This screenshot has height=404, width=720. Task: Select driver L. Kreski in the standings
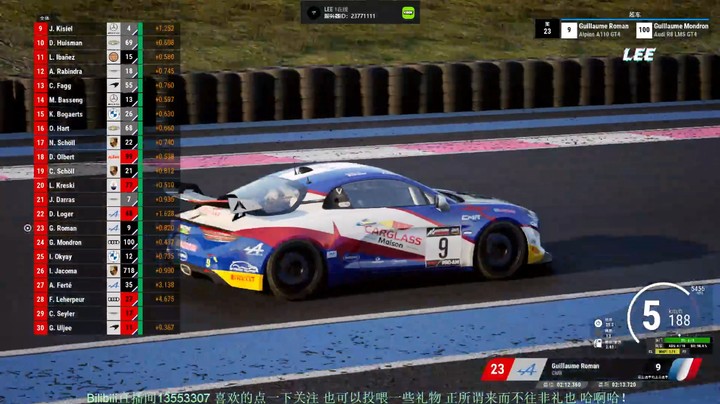pos(62,185)
